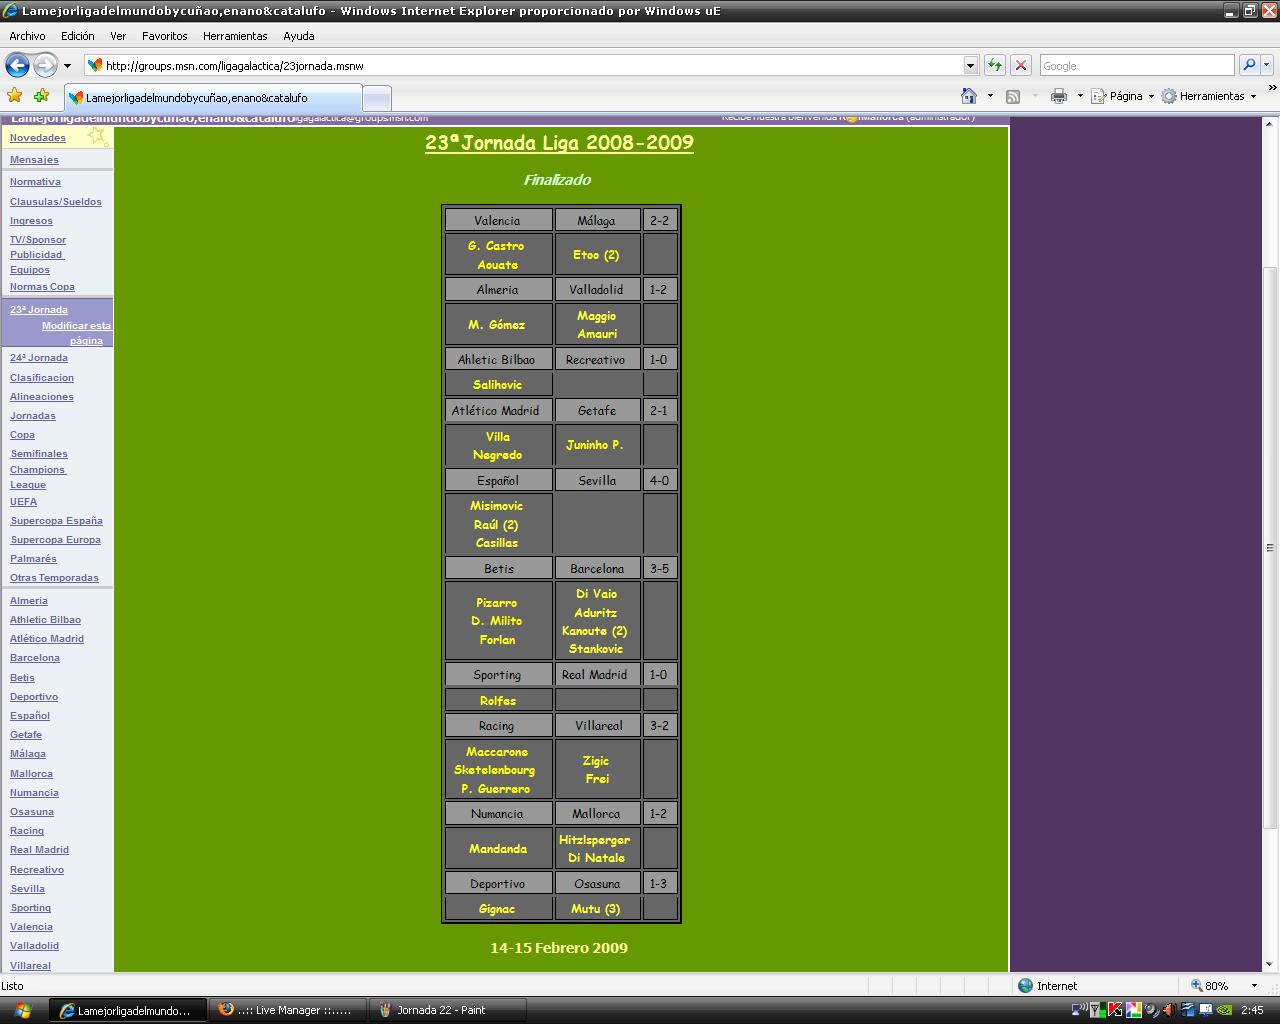Open the Ayuda menu
1280x1024 pixels.
(298, 36)
